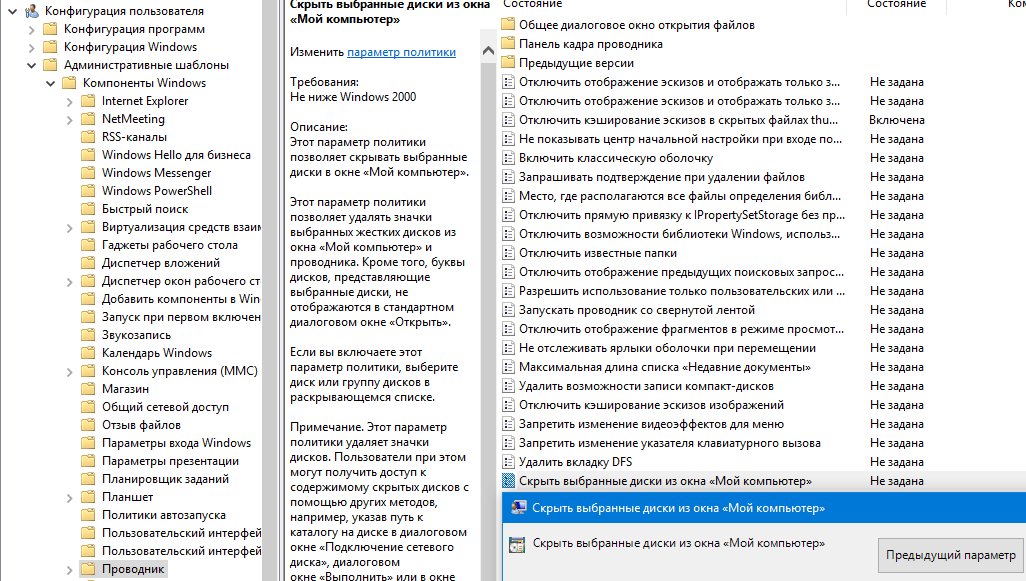Select the Windows PowerShell folder icon
Viewport: 1026px width, 581px height.
(x=88, y=191)
